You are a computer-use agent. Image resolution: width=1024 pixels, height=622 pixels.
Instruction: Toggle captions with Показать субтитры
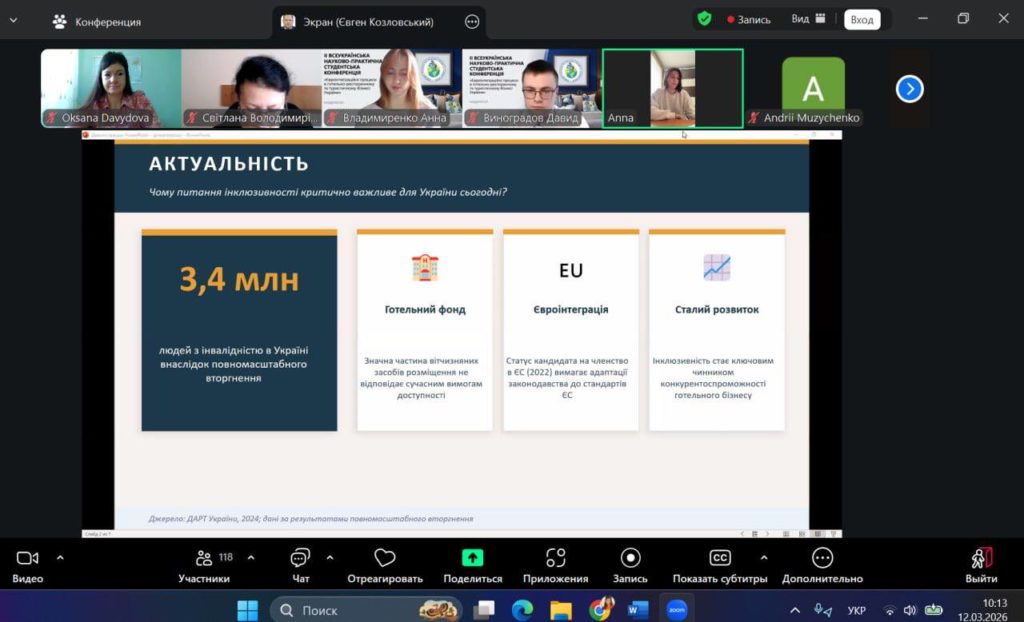(x=719, y=558)
